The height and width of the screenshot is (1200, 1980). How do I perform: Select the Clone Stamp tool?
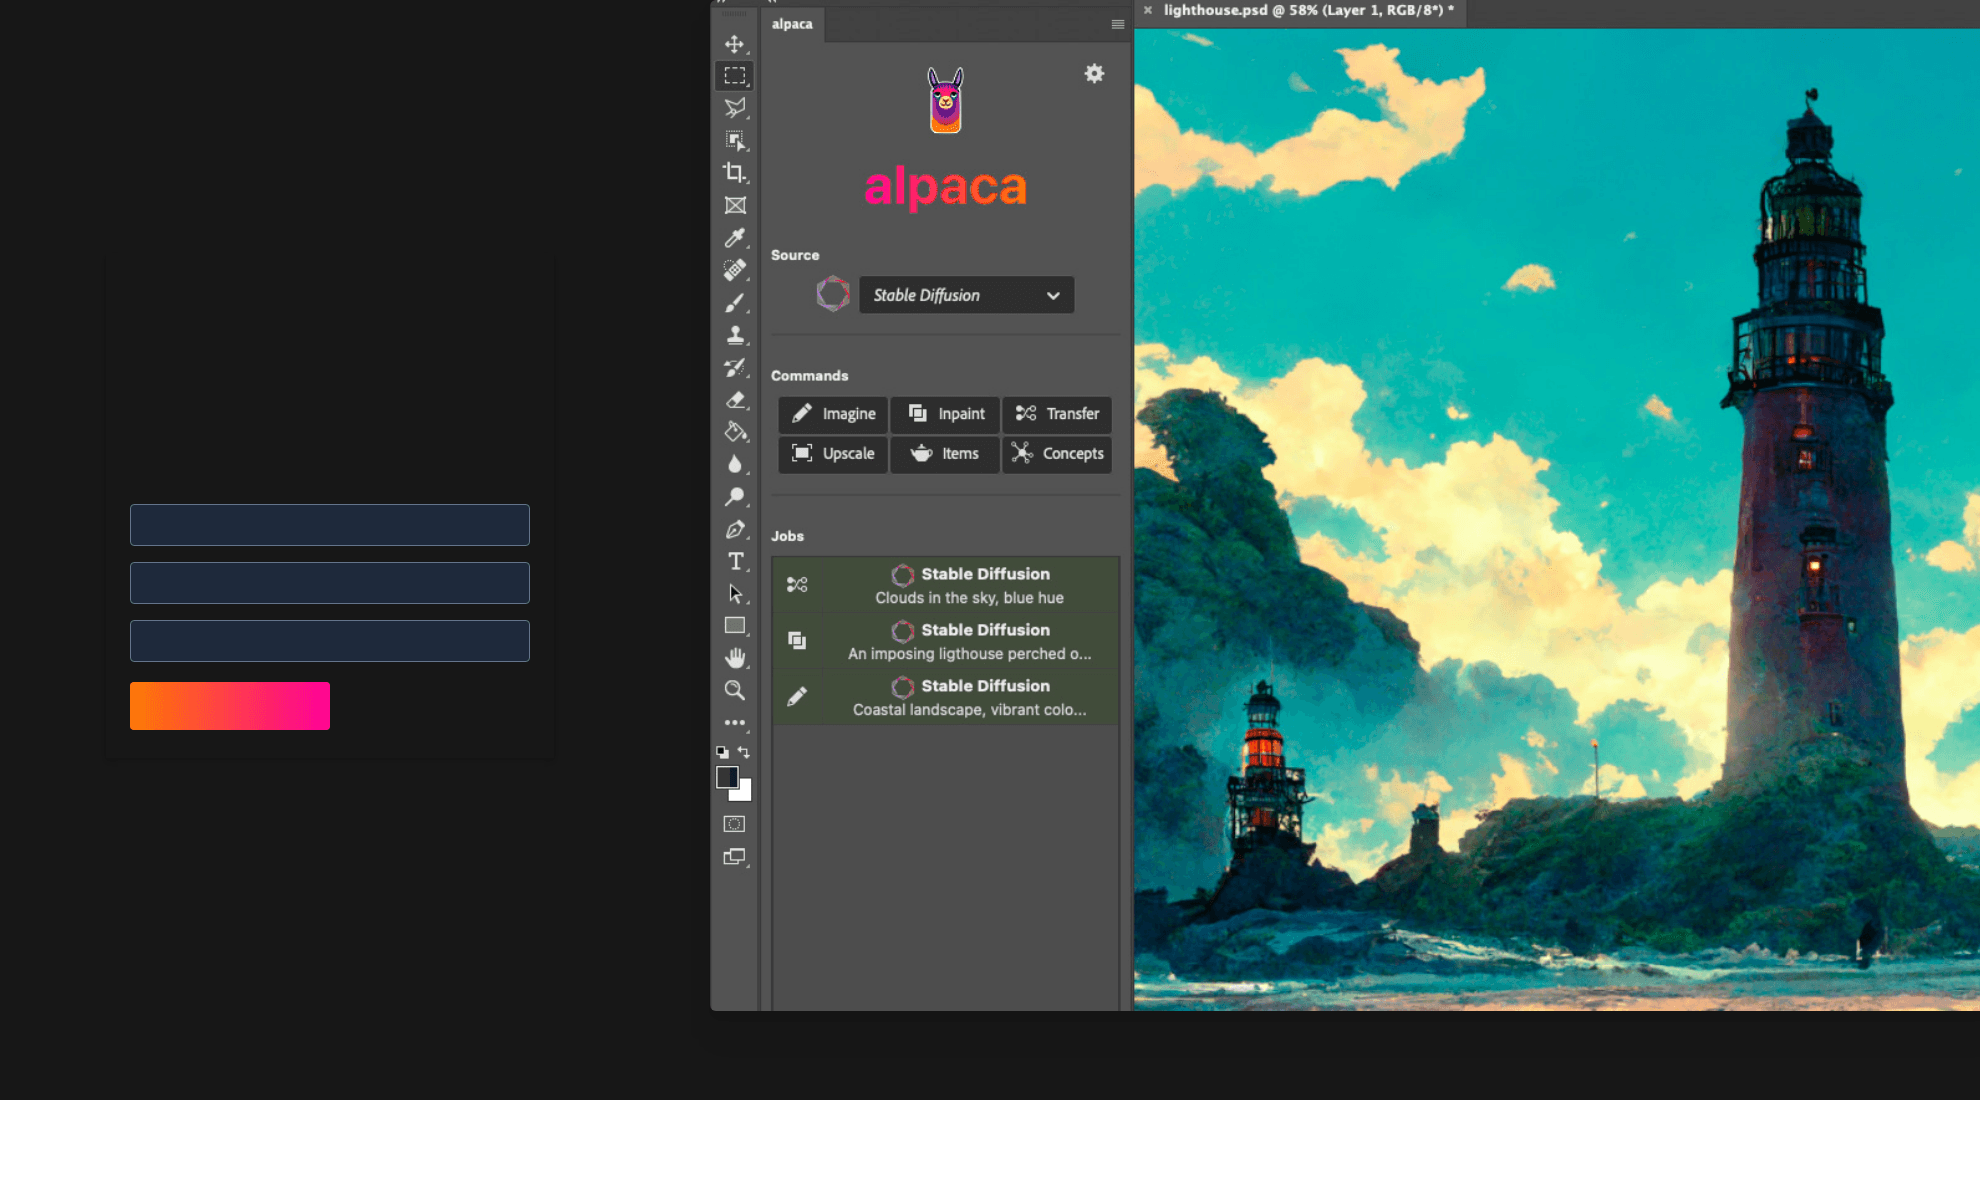click(x=734, y=335)
